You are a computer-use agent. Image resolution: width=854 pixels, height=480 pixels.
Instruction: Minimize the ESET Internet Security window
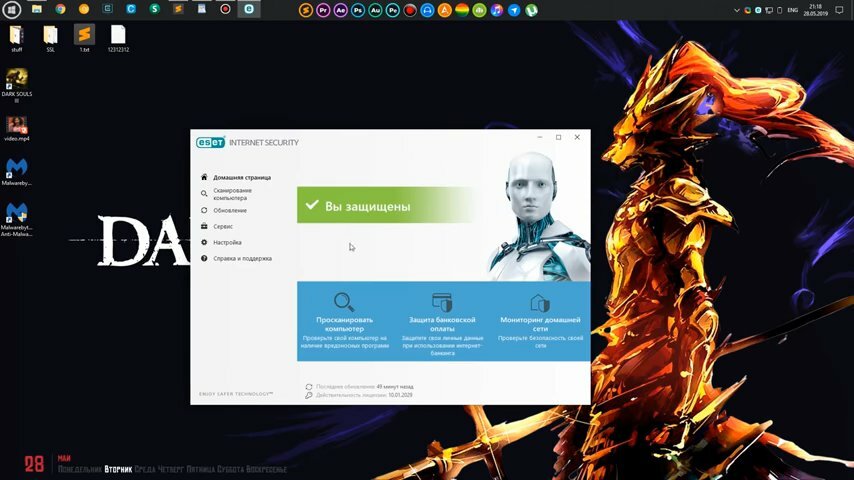(540, 137)
